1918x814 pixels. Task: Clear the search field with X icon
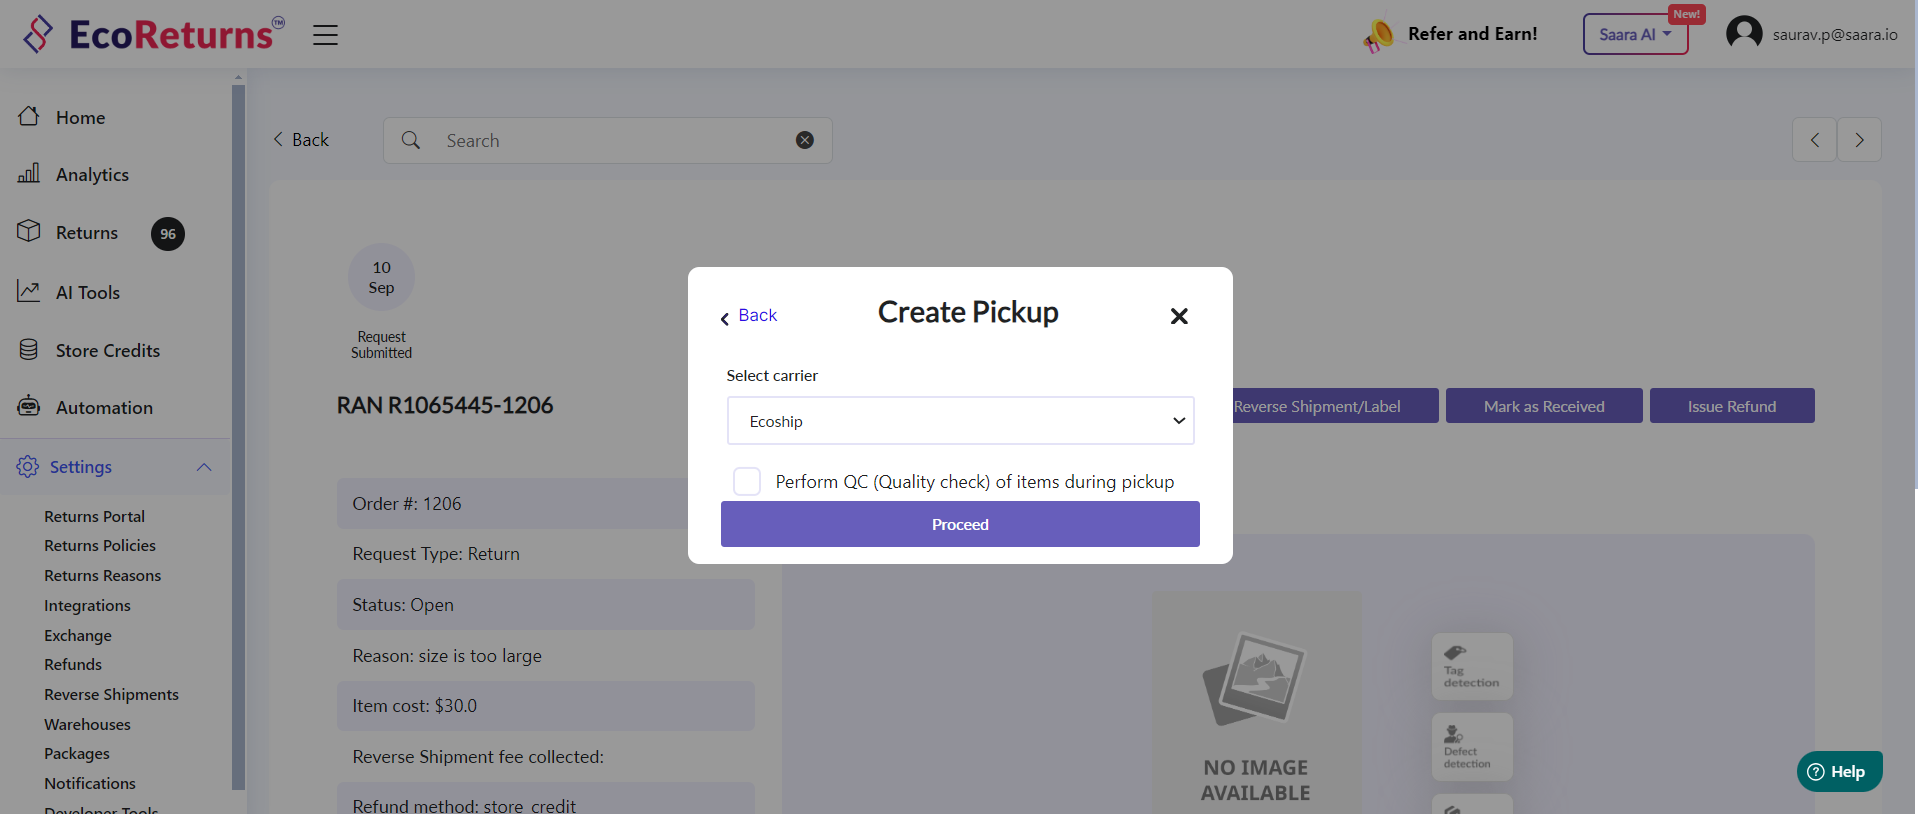[x=804, y=140]
